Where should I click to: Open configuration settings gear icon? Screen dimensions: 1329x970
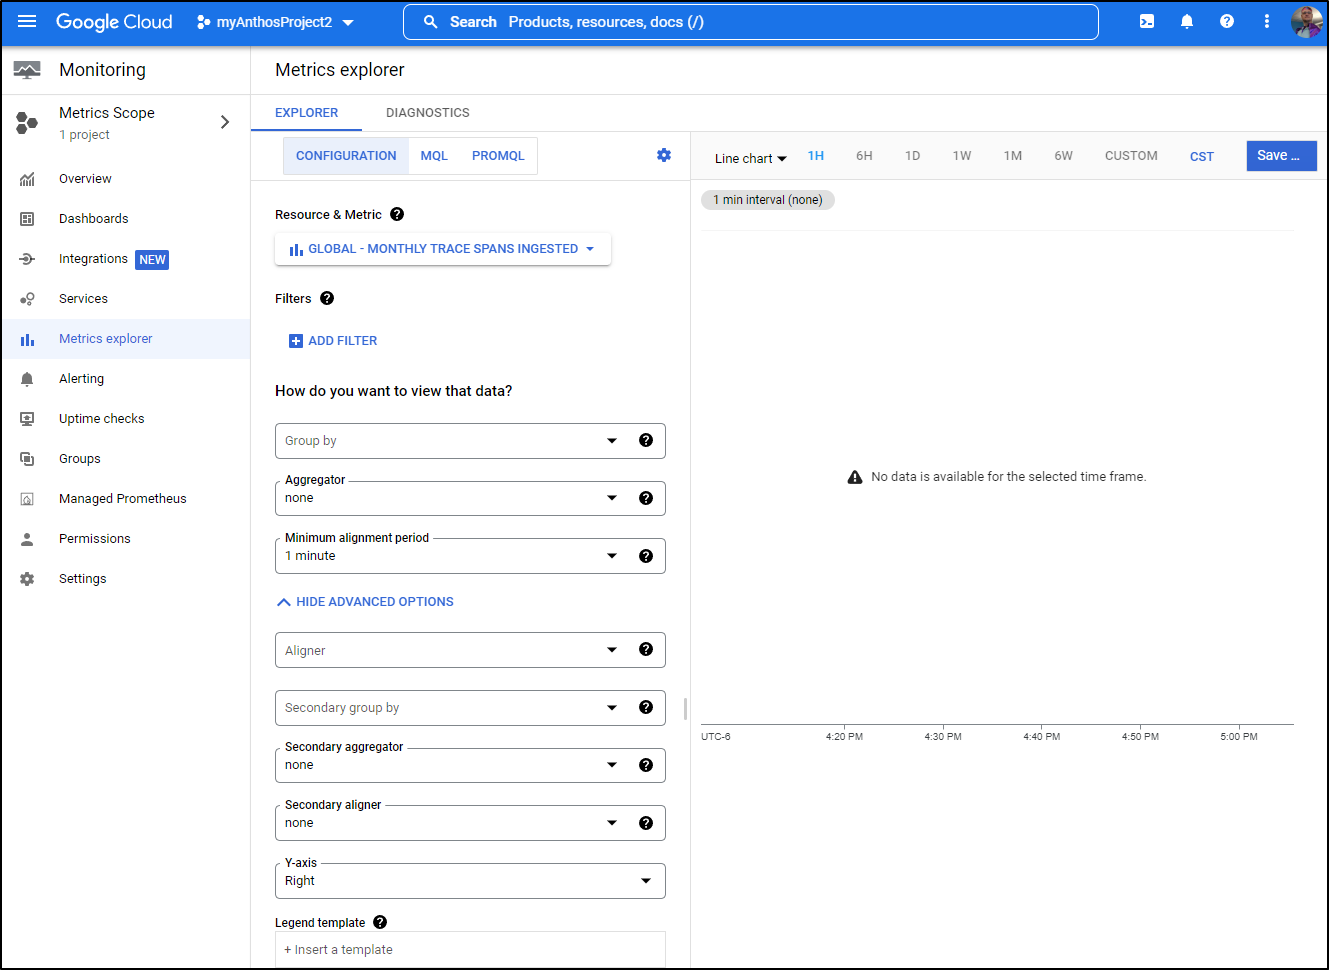coord(664,155)
